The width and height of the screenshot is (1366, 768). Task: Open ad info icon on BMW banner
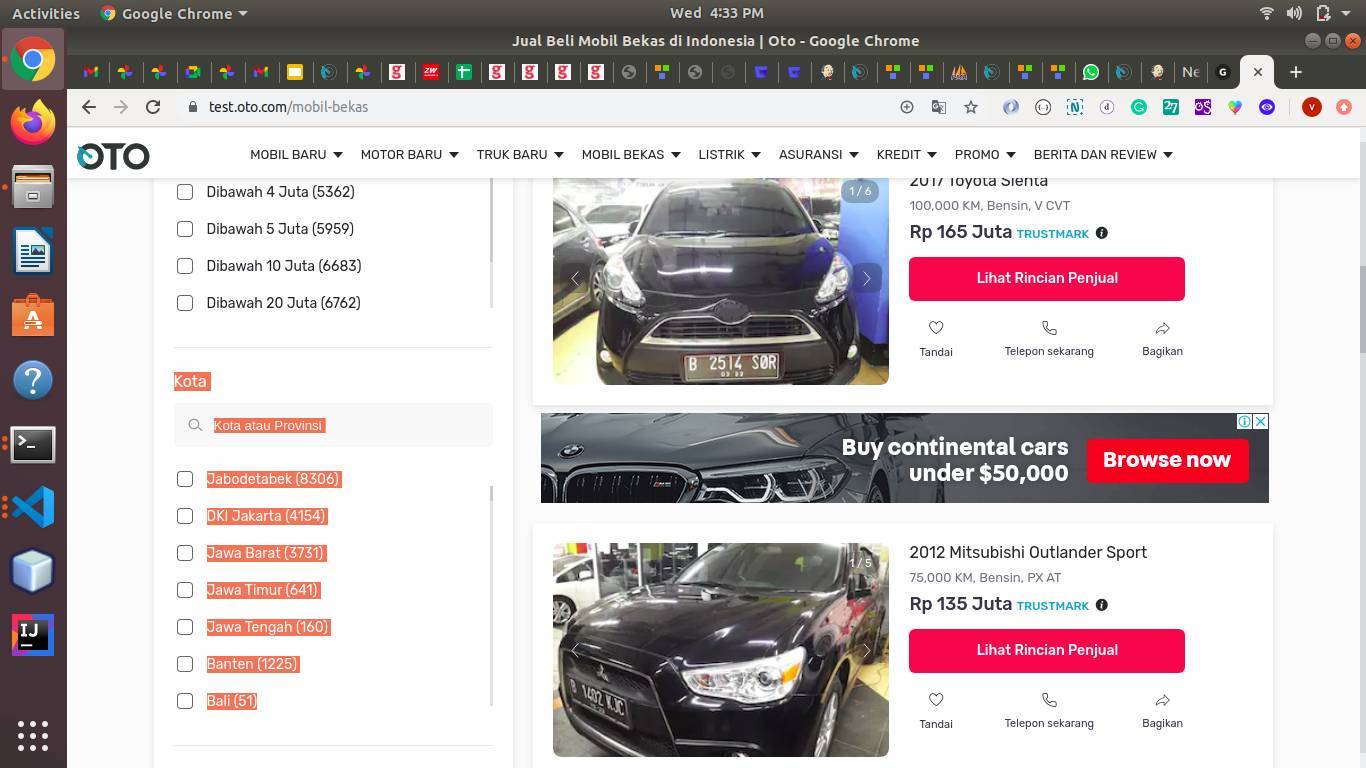(x=1244, y=421)
